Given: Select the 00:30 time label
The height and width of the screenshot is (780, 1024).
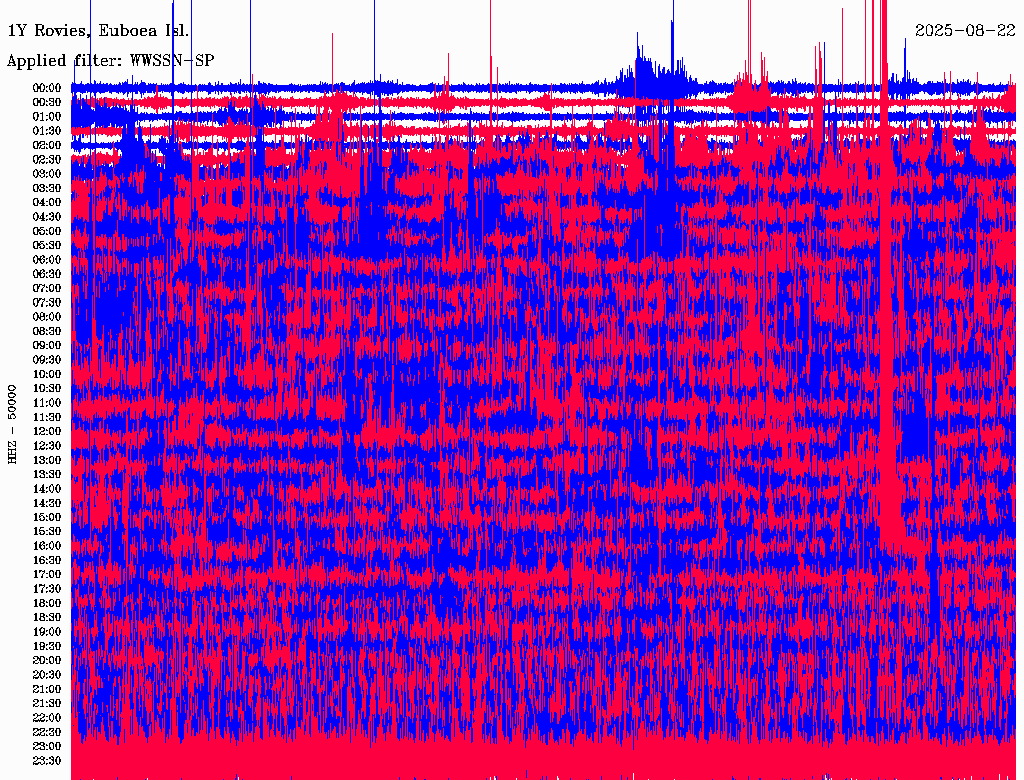Looking at the screenshot, I should pos(47,102).
